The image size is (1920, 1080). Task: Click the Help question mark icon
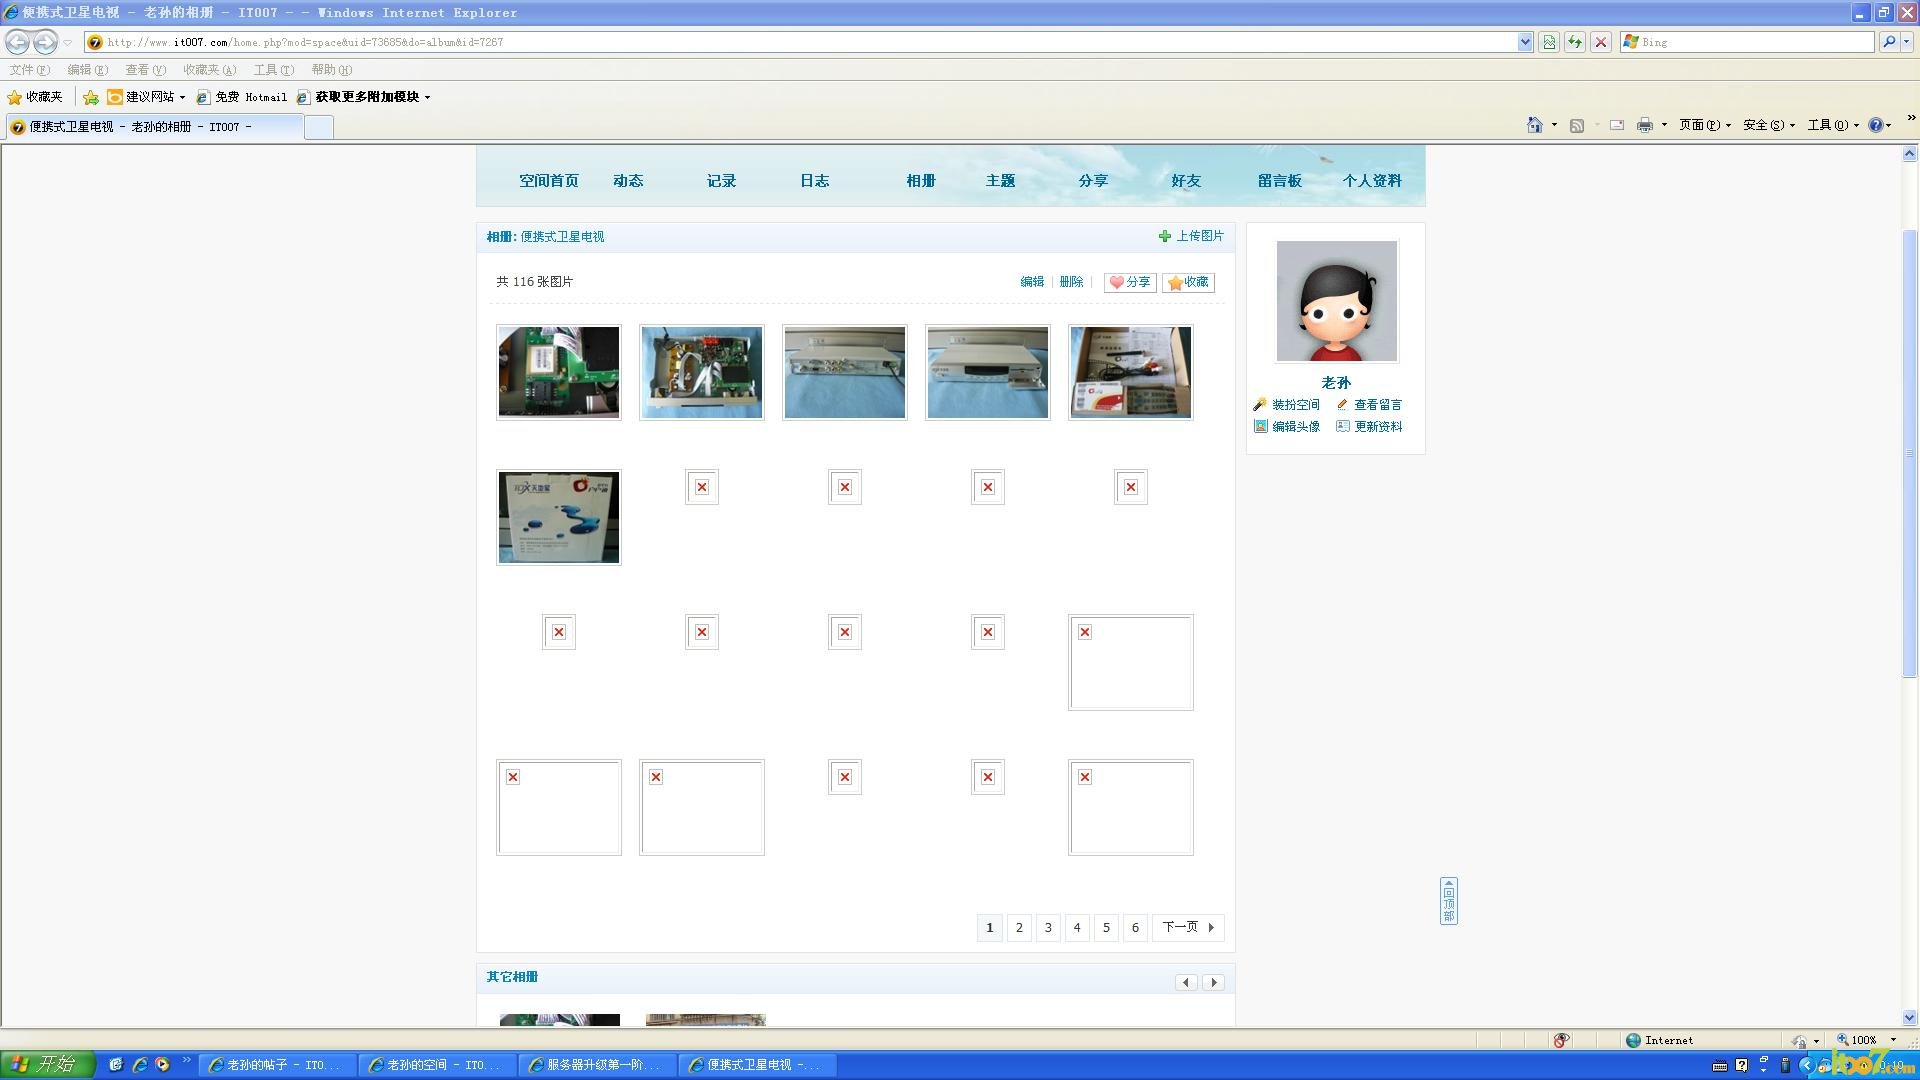[x=1876, y=125]
